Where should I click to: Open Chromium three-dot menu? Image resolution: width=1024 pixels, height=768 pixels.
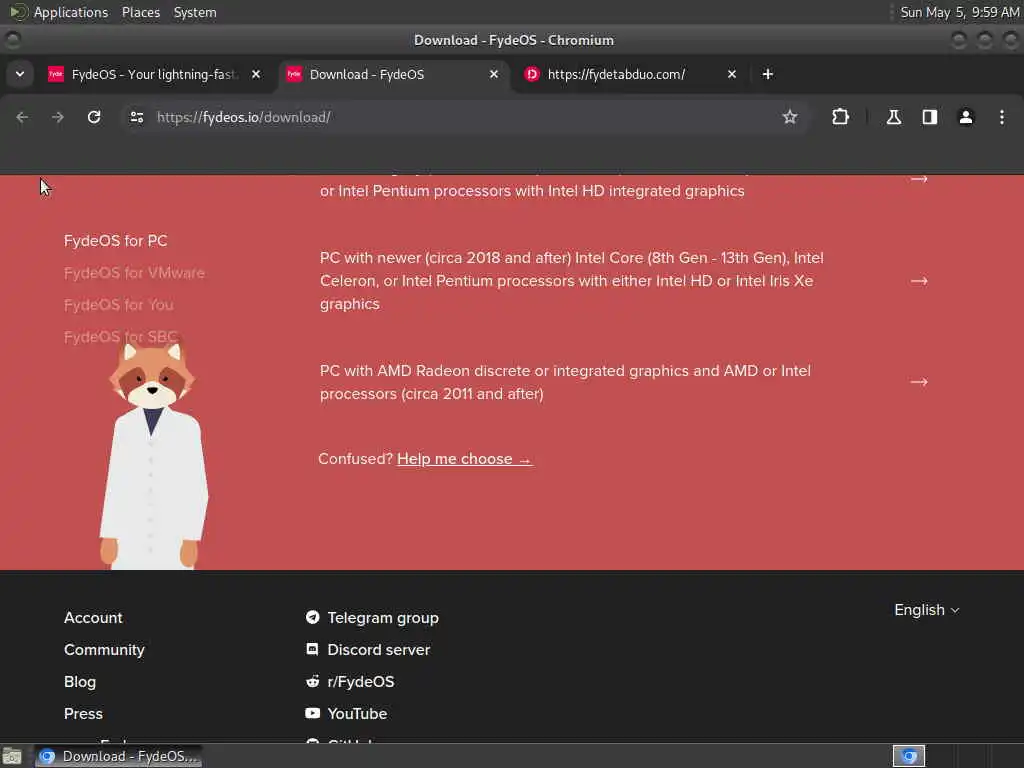point(1001,117)
